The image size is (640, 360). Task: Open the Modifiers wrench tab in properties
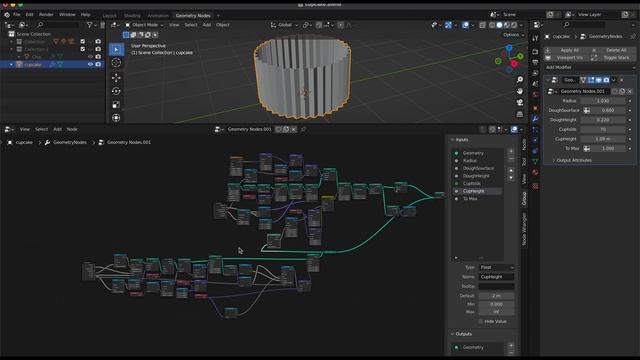535,119
